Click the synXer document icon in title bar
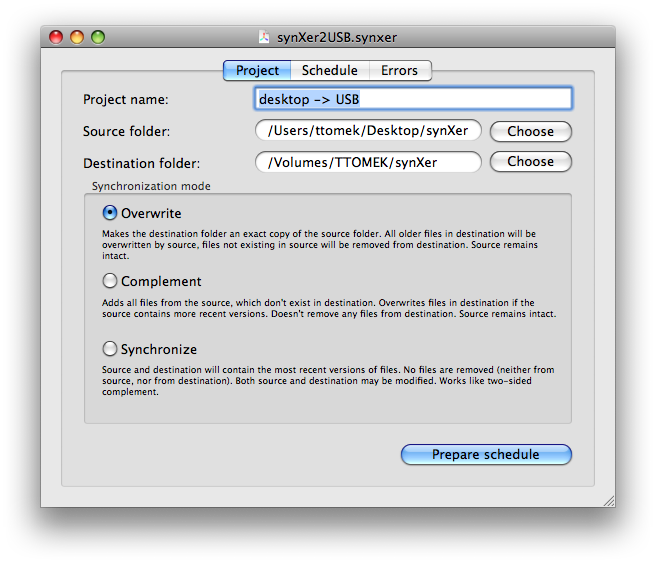 [264, 38]
